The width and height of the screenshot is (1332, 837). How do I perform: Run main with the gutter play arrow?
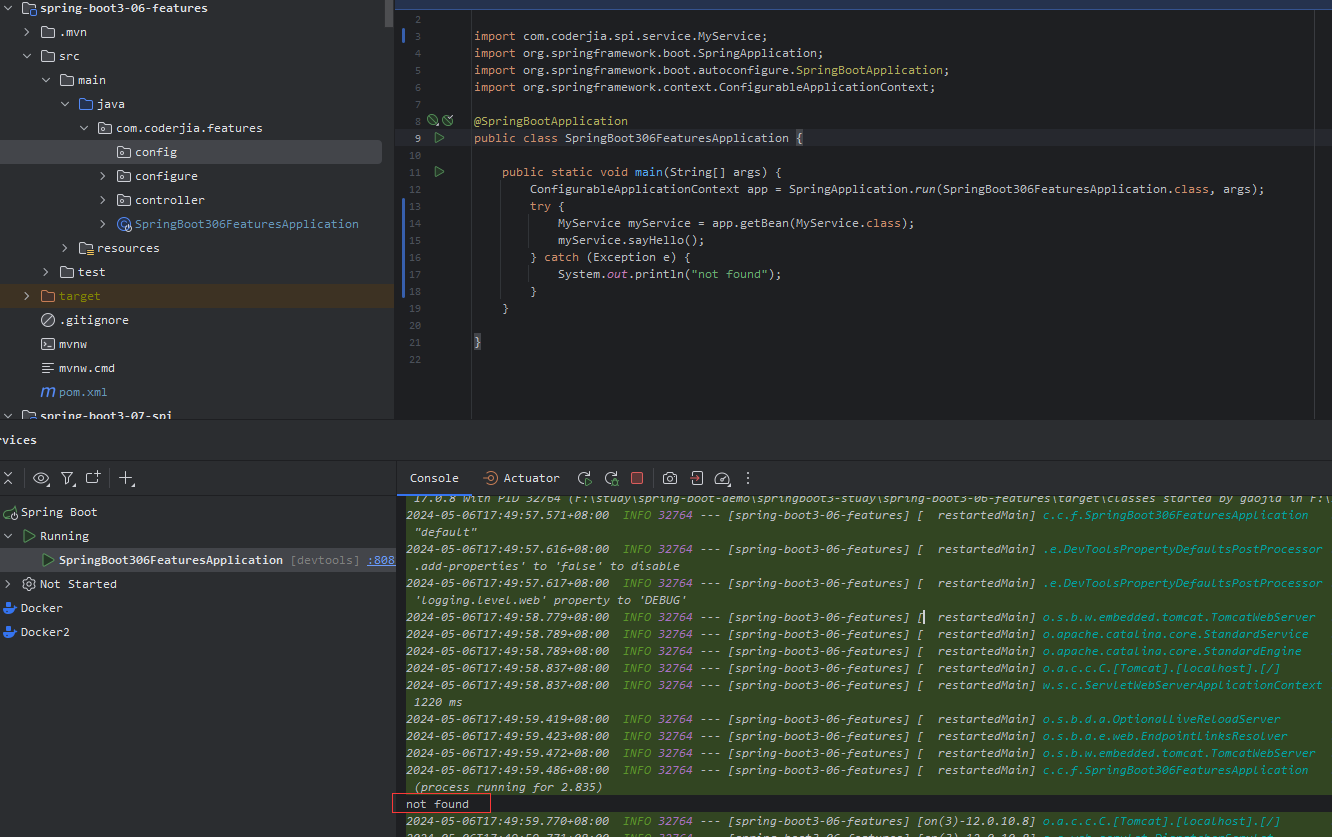coord(438,171)
